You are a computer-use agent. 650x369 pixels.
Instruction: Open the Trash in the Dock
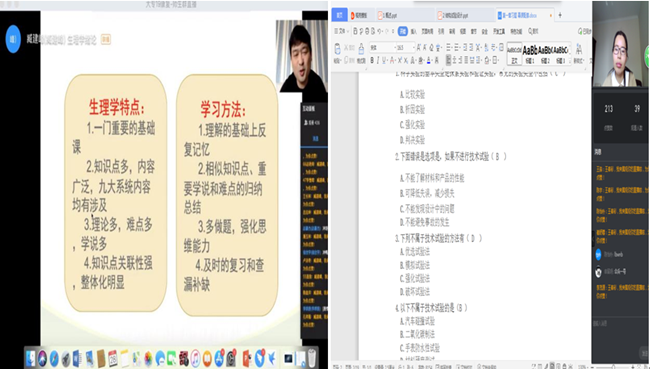click(x=312, y=358)
